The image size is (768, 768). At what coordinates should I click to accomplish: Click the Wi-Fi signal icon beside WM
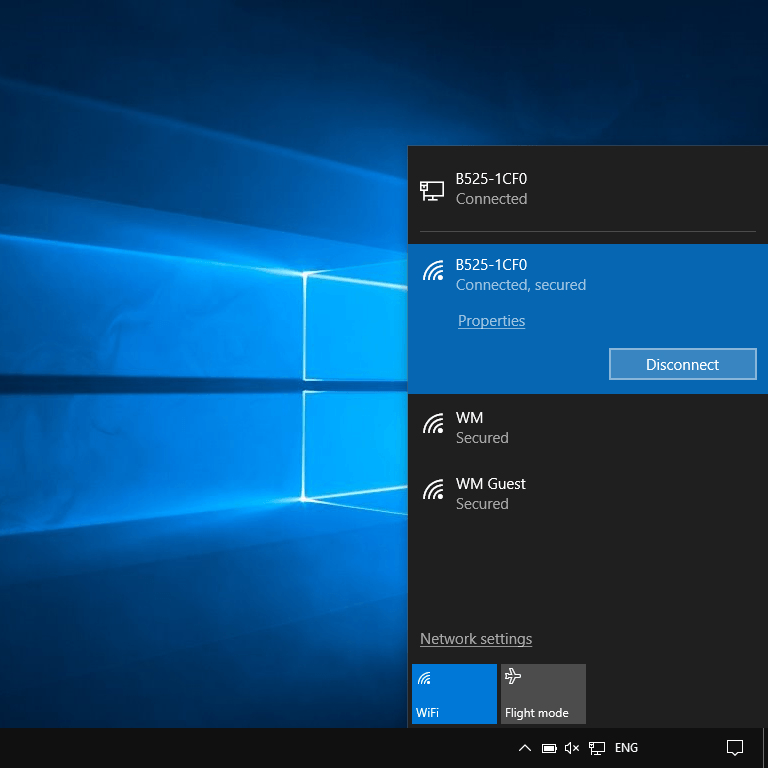[433, 424]
